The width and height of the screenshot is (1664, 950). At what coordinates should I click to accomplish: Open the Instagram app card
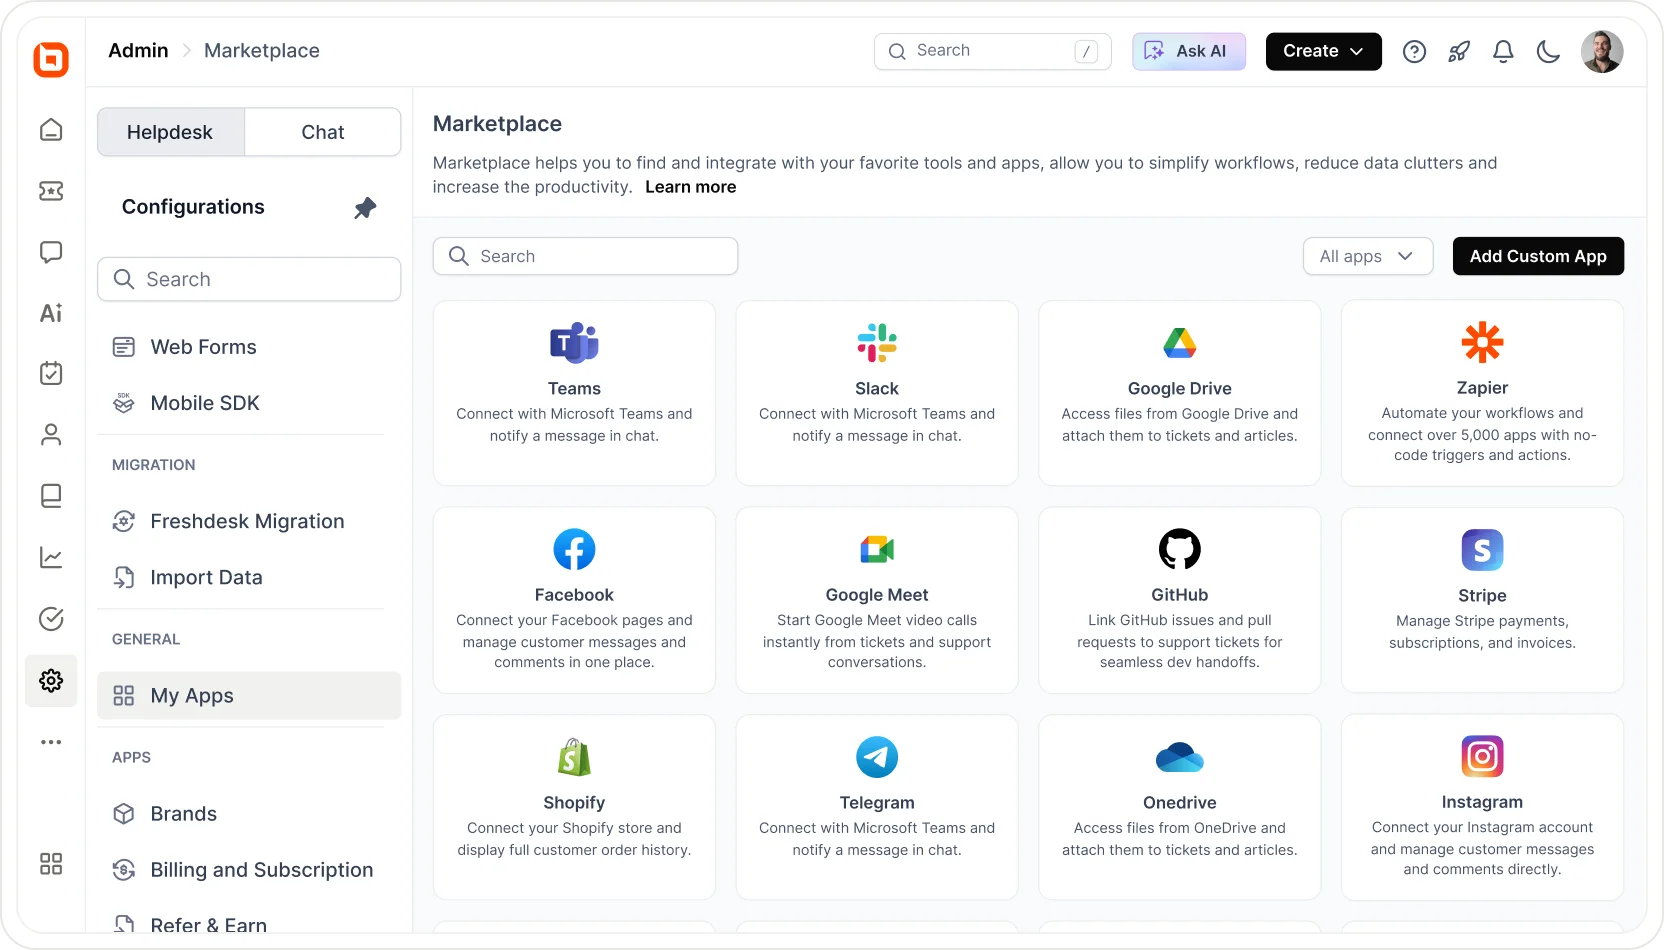click(x=1482, y=807)
